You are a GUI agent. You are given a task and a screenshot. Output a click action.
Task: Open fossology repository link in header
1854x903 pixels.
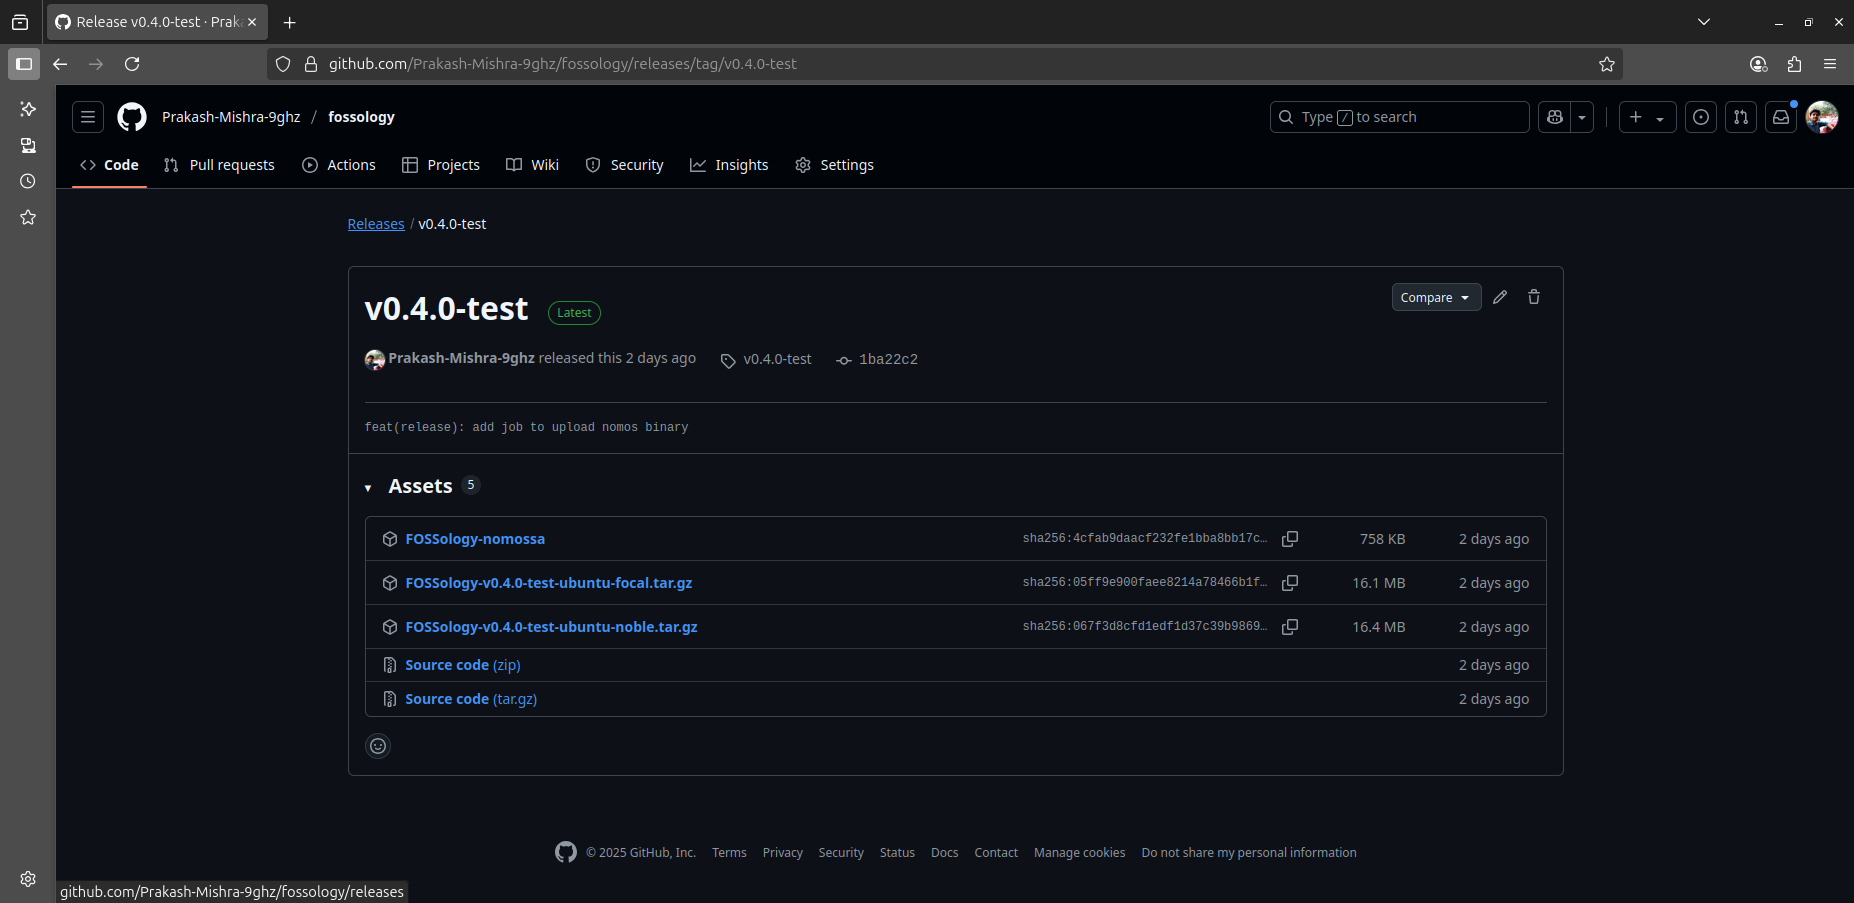361,117
